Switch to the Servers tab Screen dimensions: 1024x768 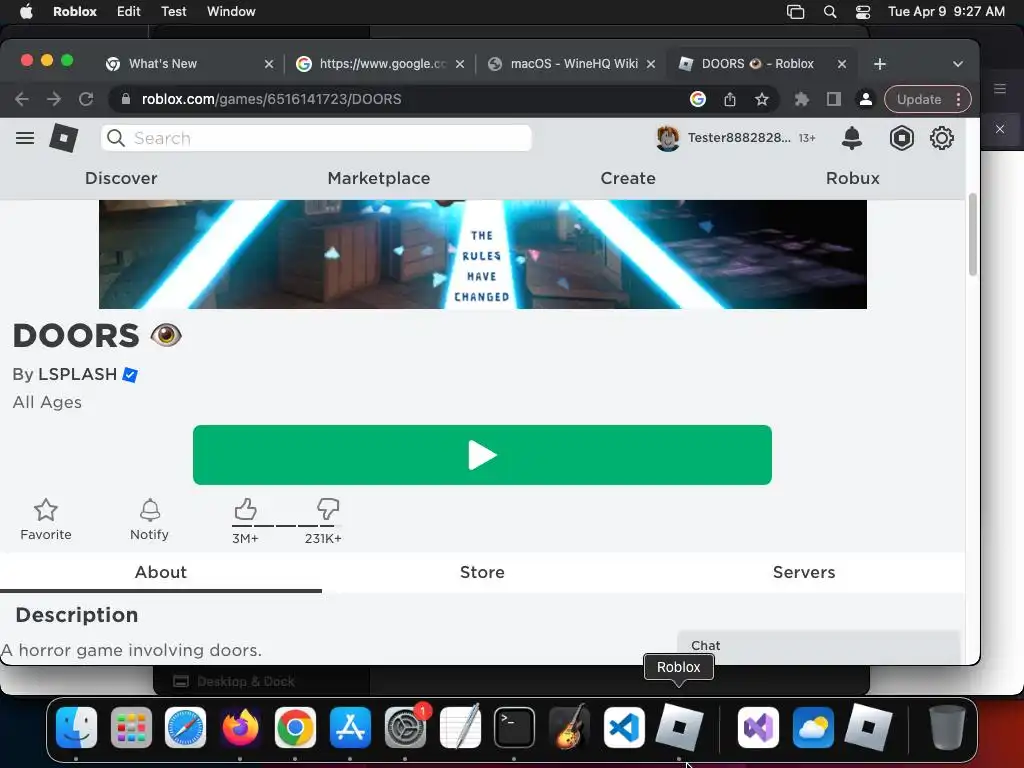pyautogui.click(x=804, y=572)
